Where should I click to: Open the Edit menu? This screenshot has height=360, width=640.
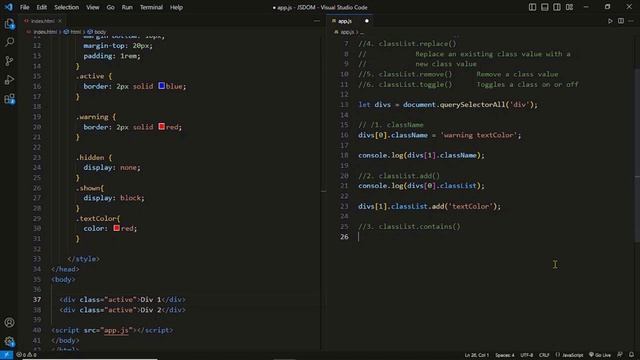click(x=42, y=7)
